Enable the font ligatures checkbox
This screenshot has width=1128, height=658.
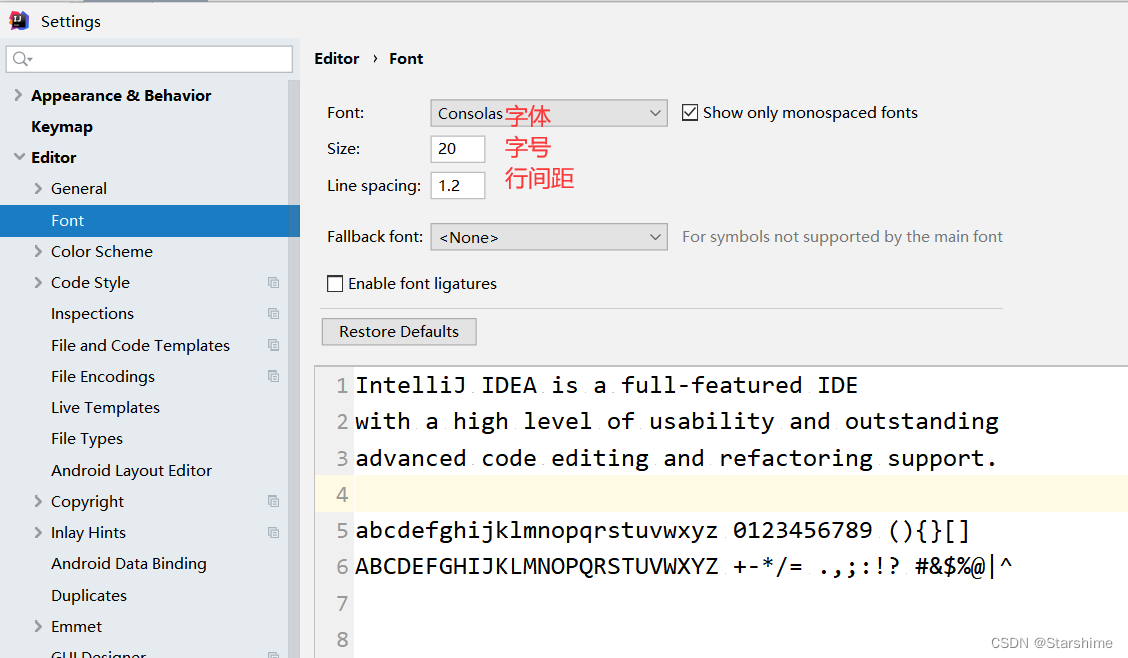(335, 284)
